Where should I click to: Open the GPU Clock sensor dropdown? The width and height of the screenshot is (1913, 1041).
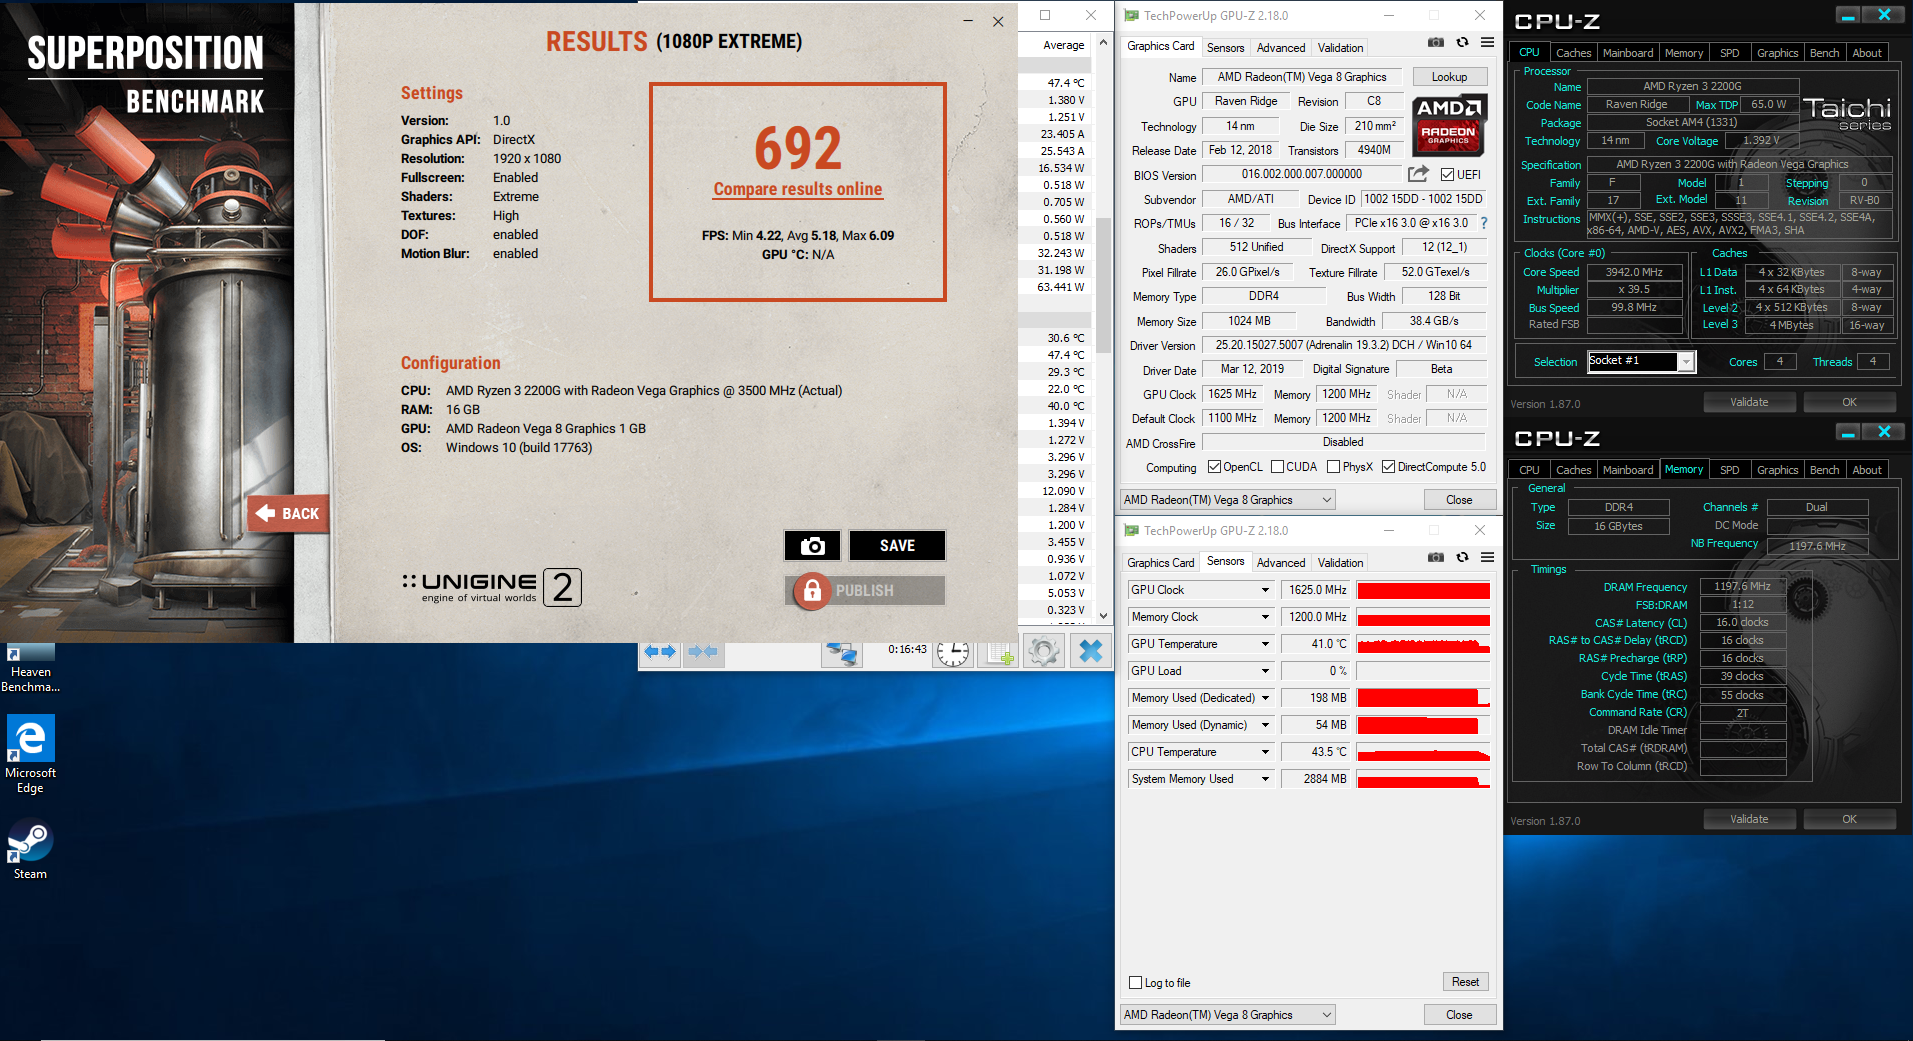(1265, 590)
